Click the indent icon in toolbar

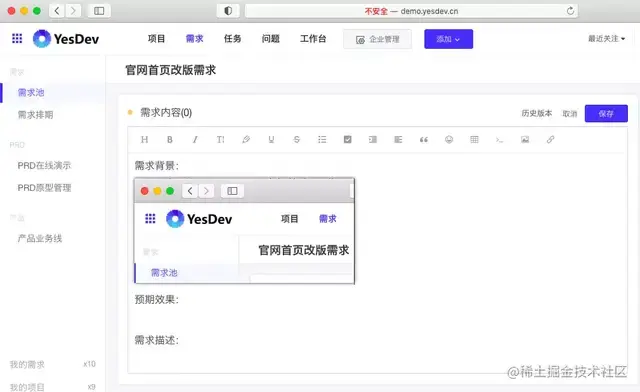point(373,140)
